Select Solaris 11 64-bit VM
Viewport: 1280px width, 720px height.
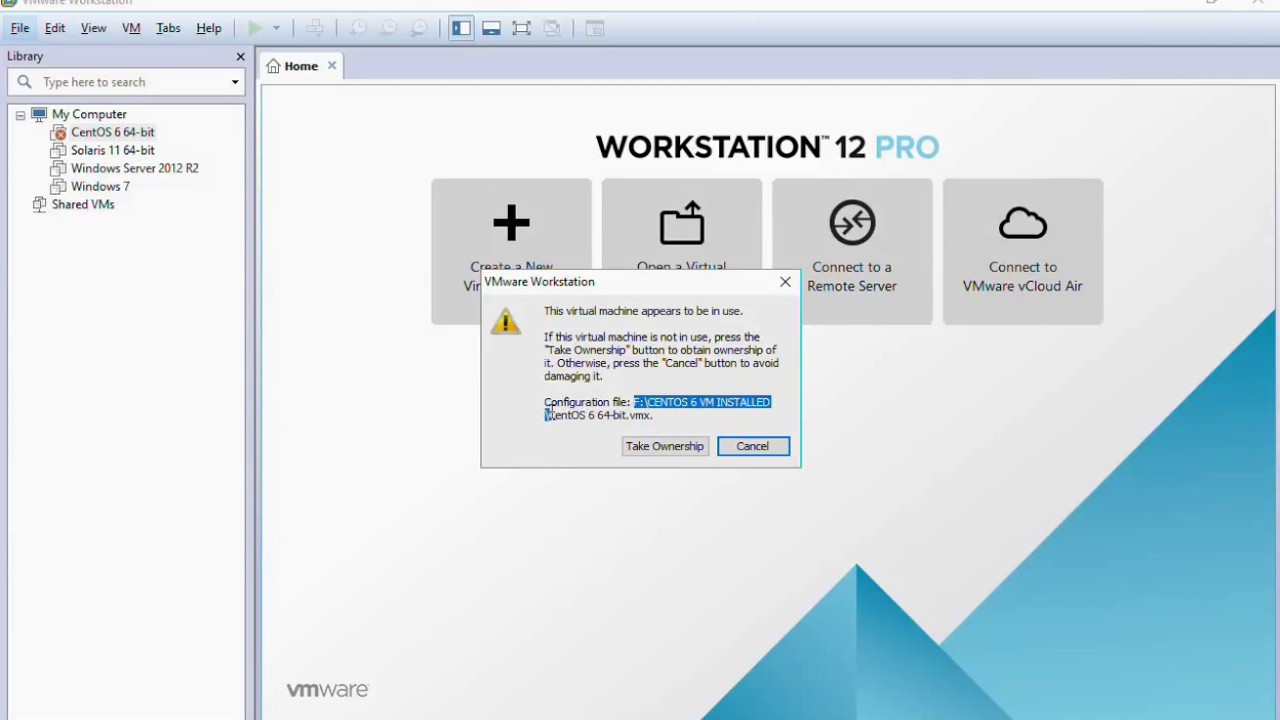coord(112,150)
